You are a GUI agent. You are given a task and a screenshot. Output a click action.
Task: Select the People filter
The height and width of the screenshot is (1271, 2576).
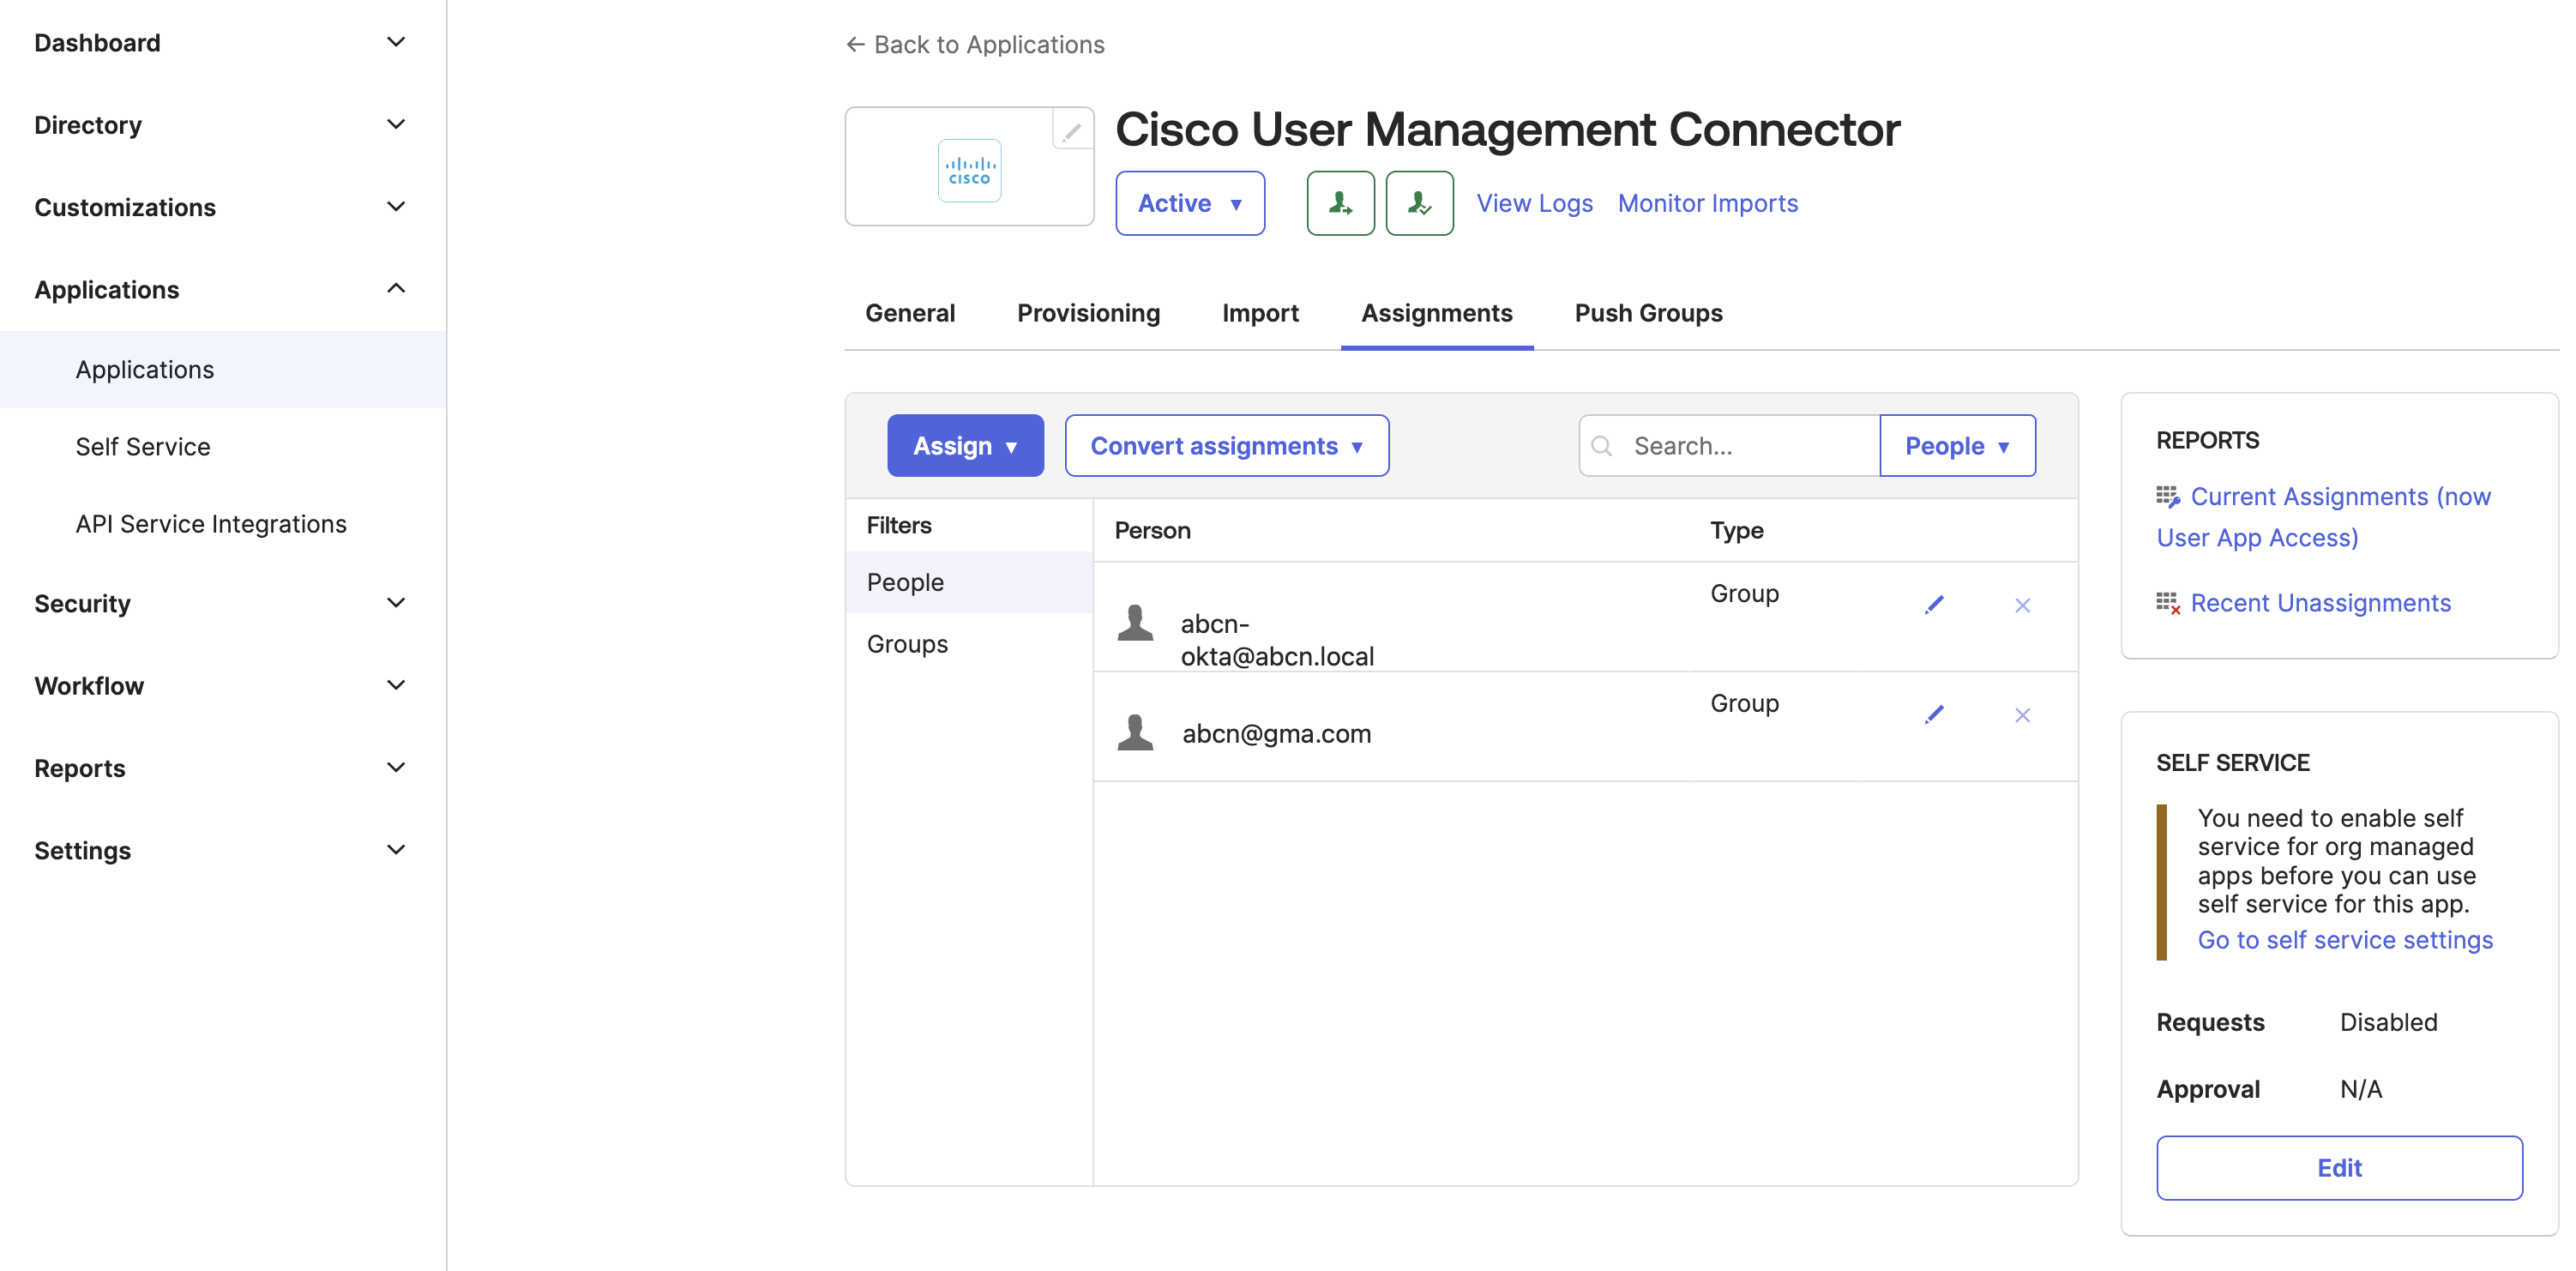coord(969,582)
